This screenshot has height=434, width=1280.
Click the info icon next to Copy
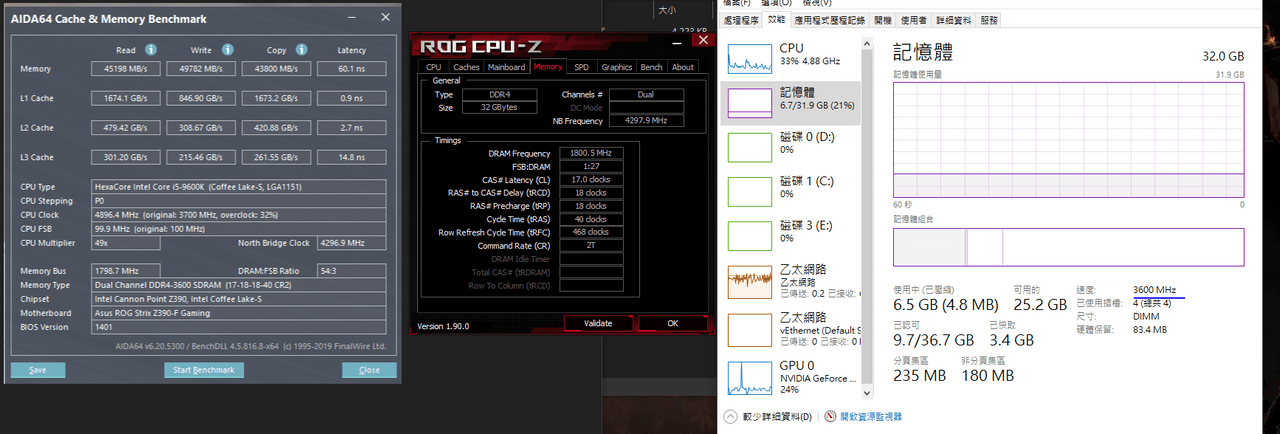300,49
